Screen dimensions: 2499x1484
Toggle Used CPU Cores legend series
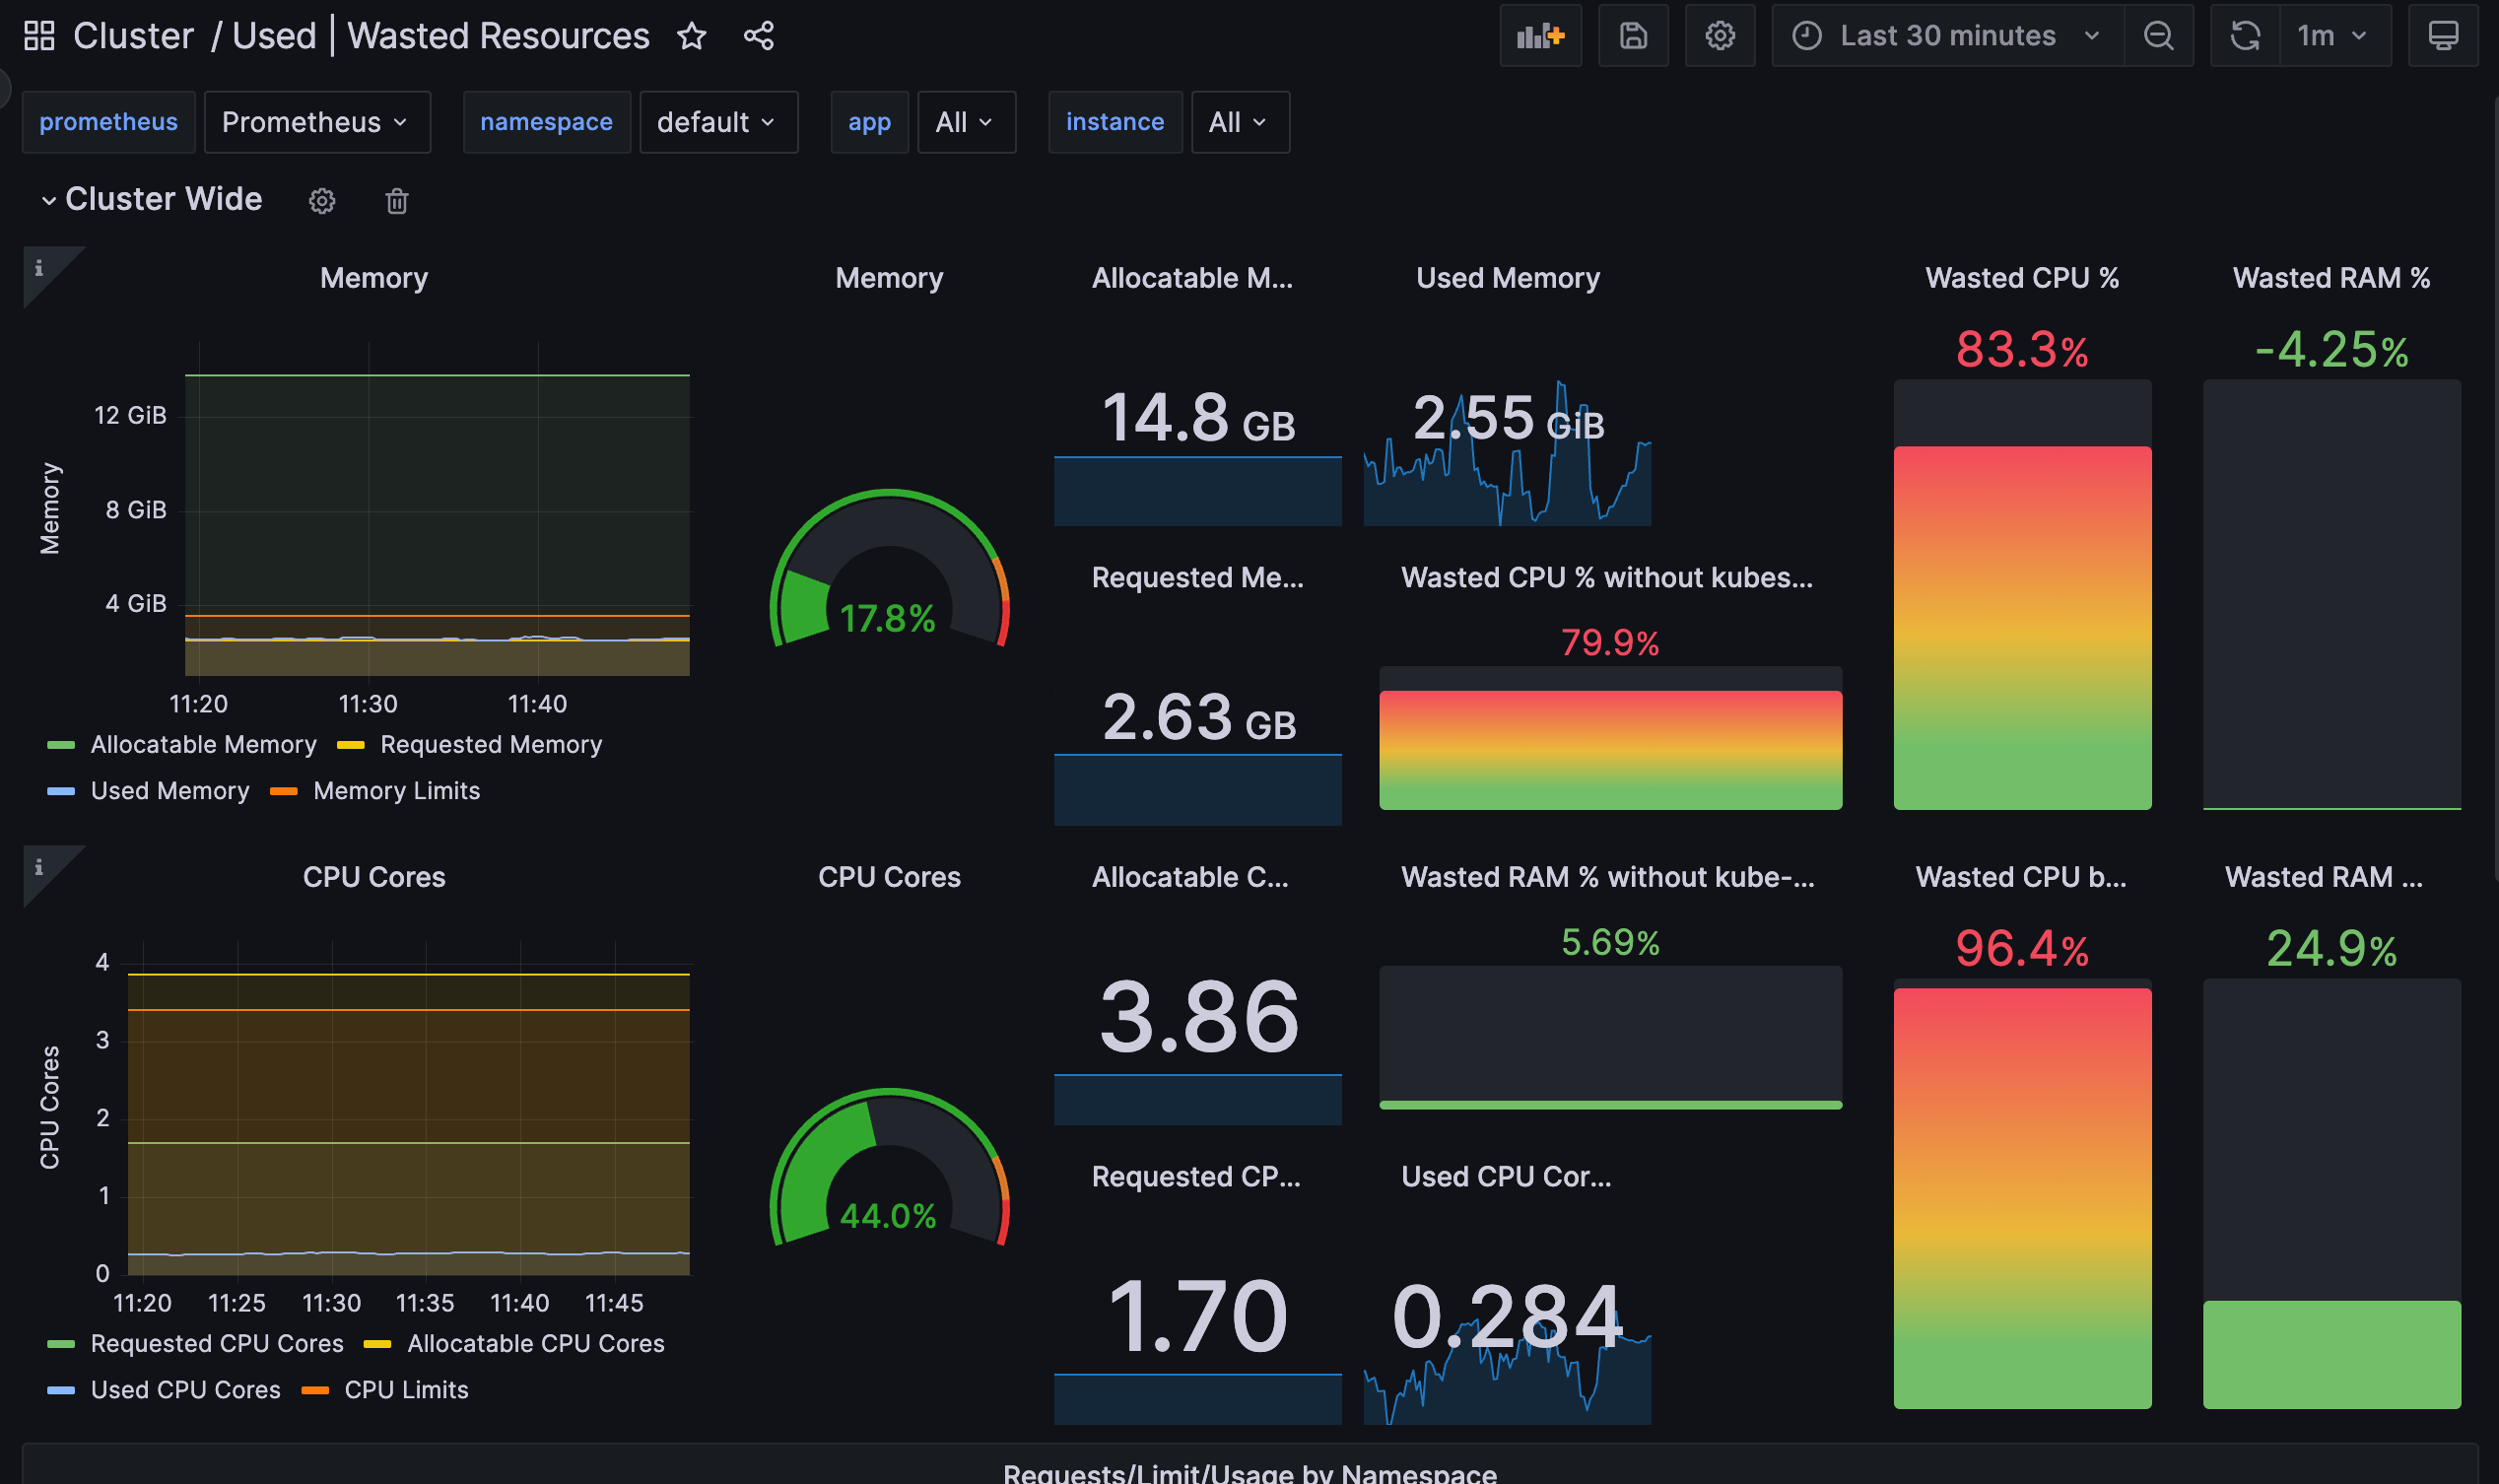(x=185, y=1390)
